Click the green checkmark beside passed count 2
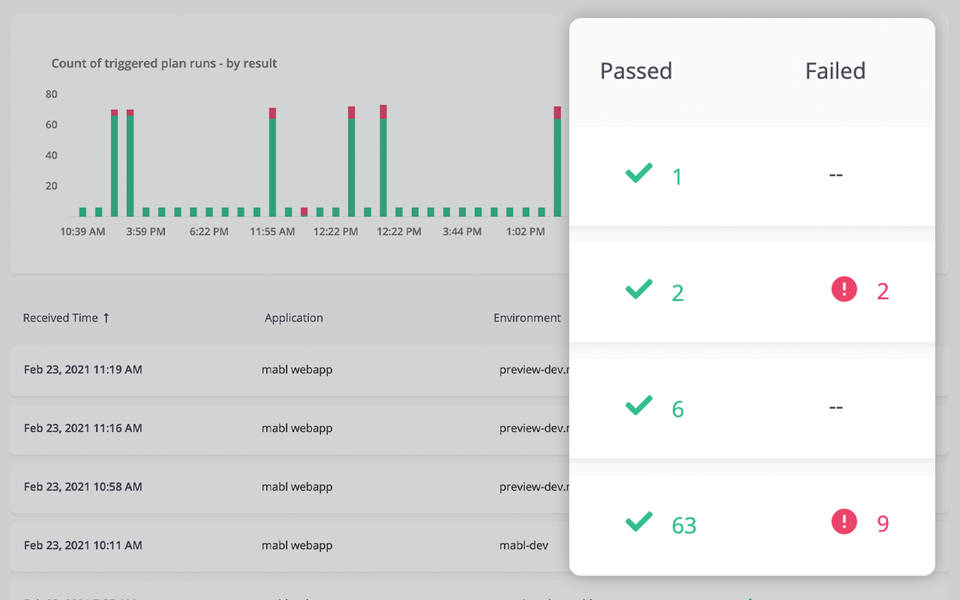Viewport: 960px width, 600px height. tap(639, 290)
